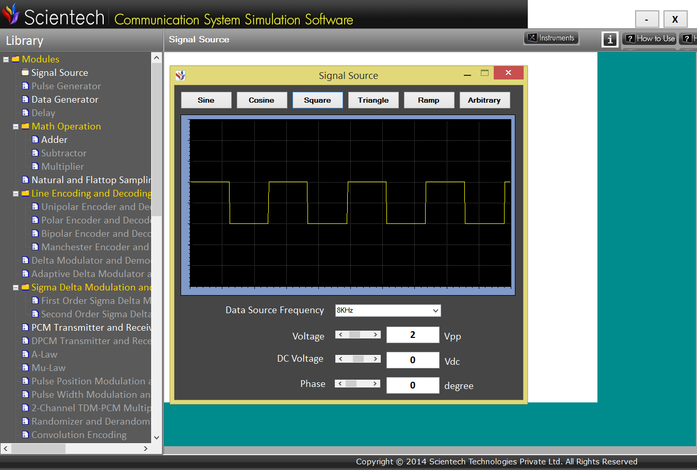The width and height of the screenshot is (697, 470).
Task: Choose the Square waveform button
Action: pyautogui.click(x=317, y=100)
